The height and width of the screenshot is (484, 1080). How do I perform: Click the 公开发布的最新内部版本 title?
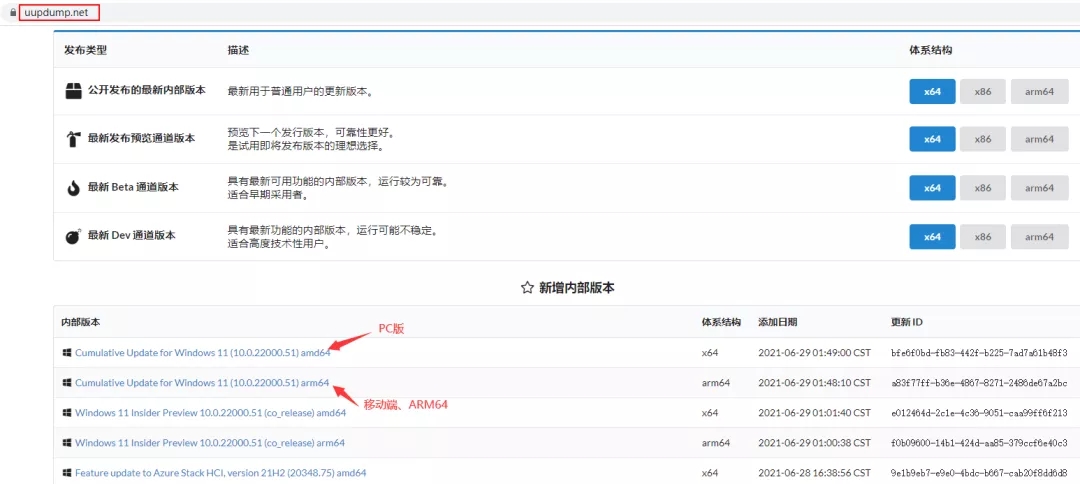[147, 91]
